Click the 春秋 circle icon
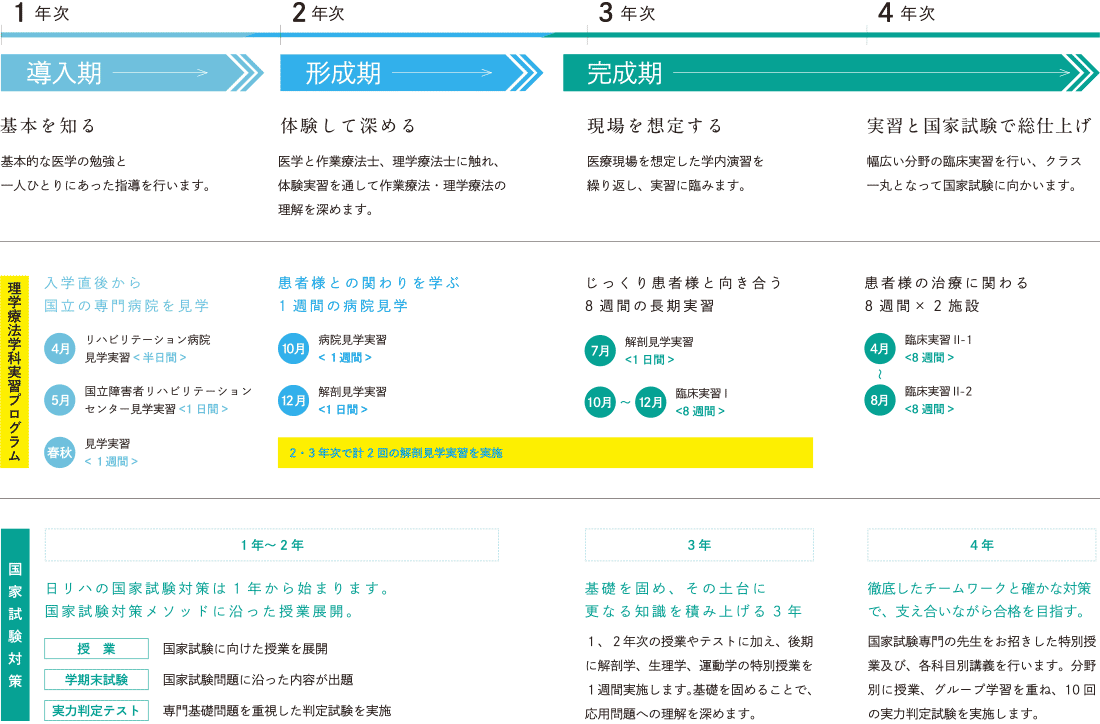Image resolution: width=1100 pixels, height=724 pixels. point(60,452)
